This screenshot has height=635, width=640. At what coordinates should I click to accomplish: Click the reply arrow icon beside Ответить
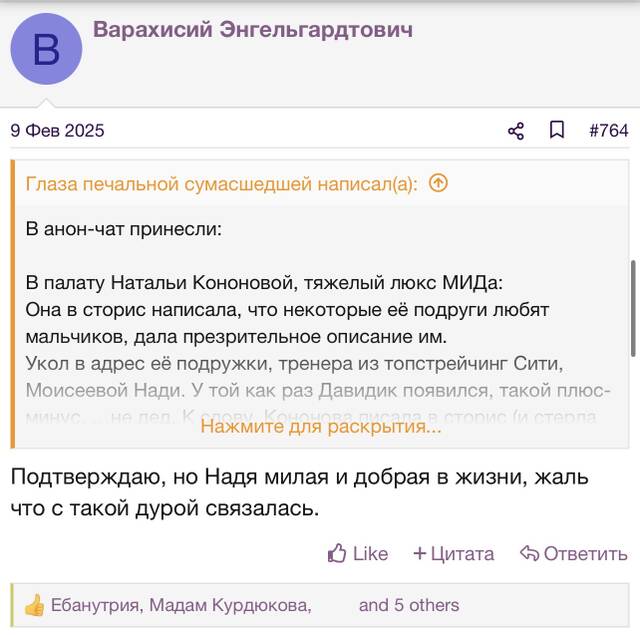coord(529,553)
